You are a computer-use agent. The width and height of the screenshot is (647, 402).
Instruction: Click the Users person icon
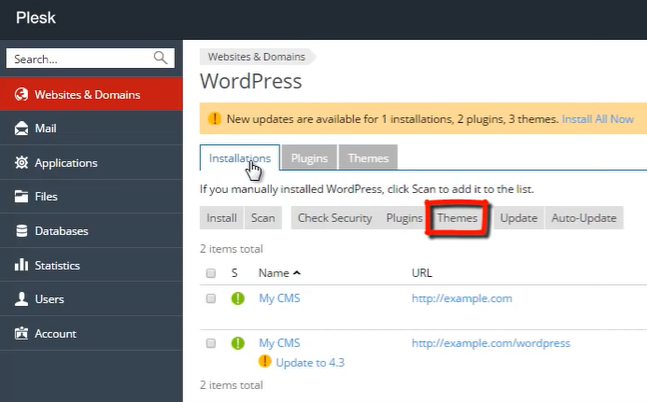click(21, 299)
